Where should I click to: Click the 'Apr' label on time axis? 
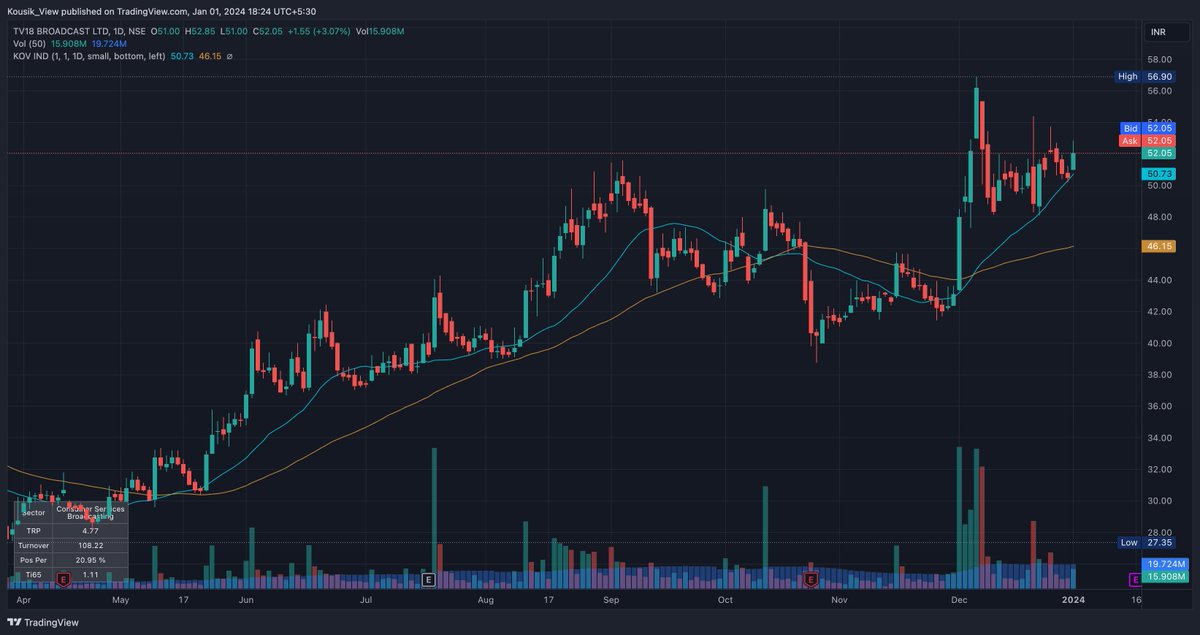tap(24, 599)
